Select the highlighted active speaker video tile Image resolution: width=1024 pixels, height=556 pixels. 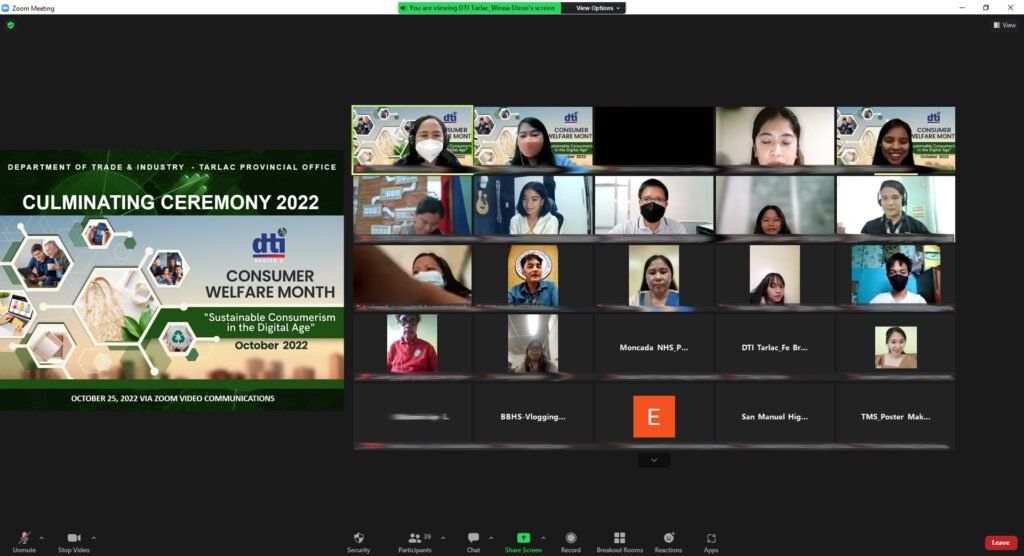pyautogui.click(x=412, y=139)
